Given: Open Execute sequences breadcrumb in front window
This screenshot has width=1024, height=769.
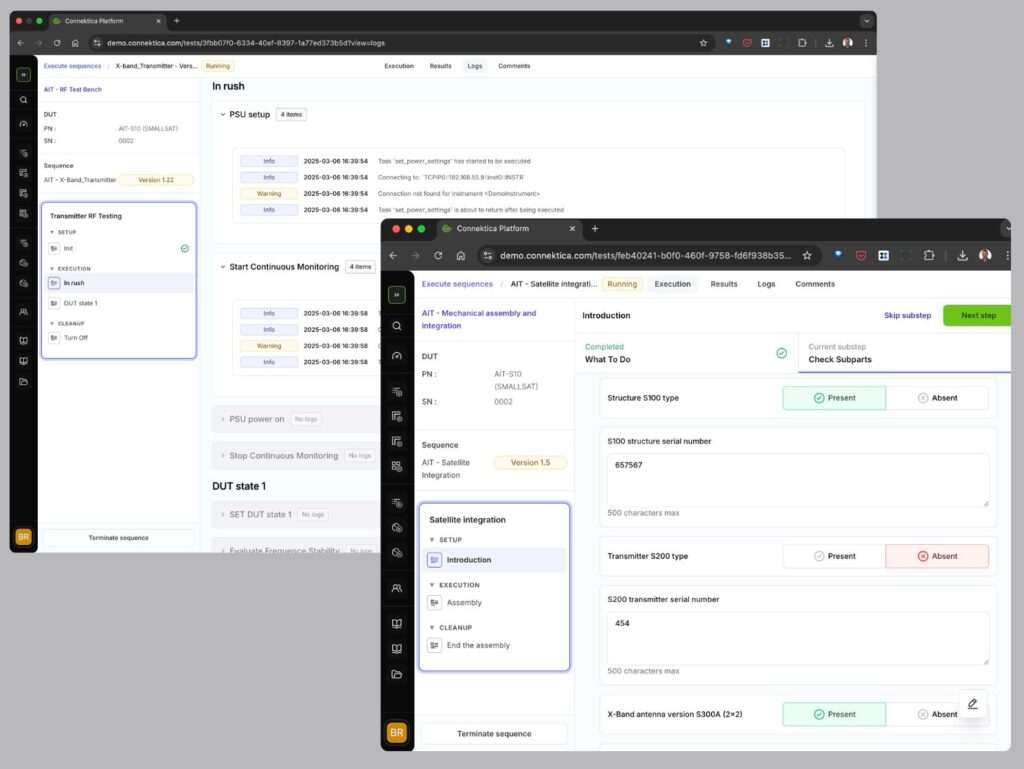Looking at the screenshot, I should [457, 284].
